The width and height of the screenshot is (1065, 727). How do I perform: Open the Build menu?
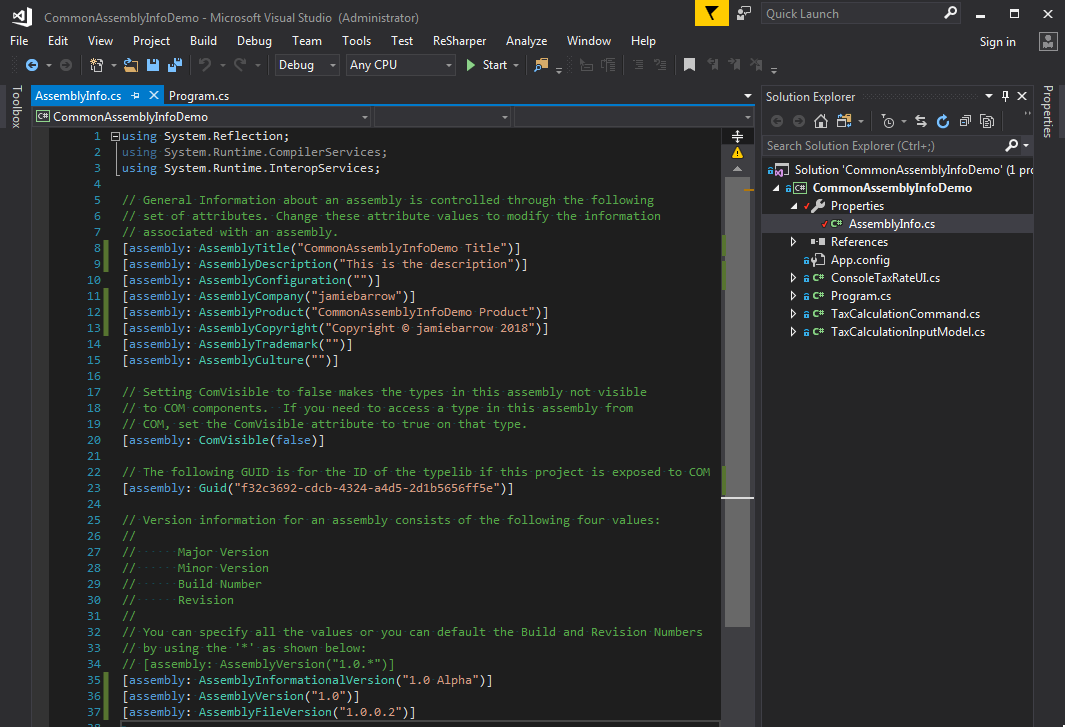click(203, 41)
